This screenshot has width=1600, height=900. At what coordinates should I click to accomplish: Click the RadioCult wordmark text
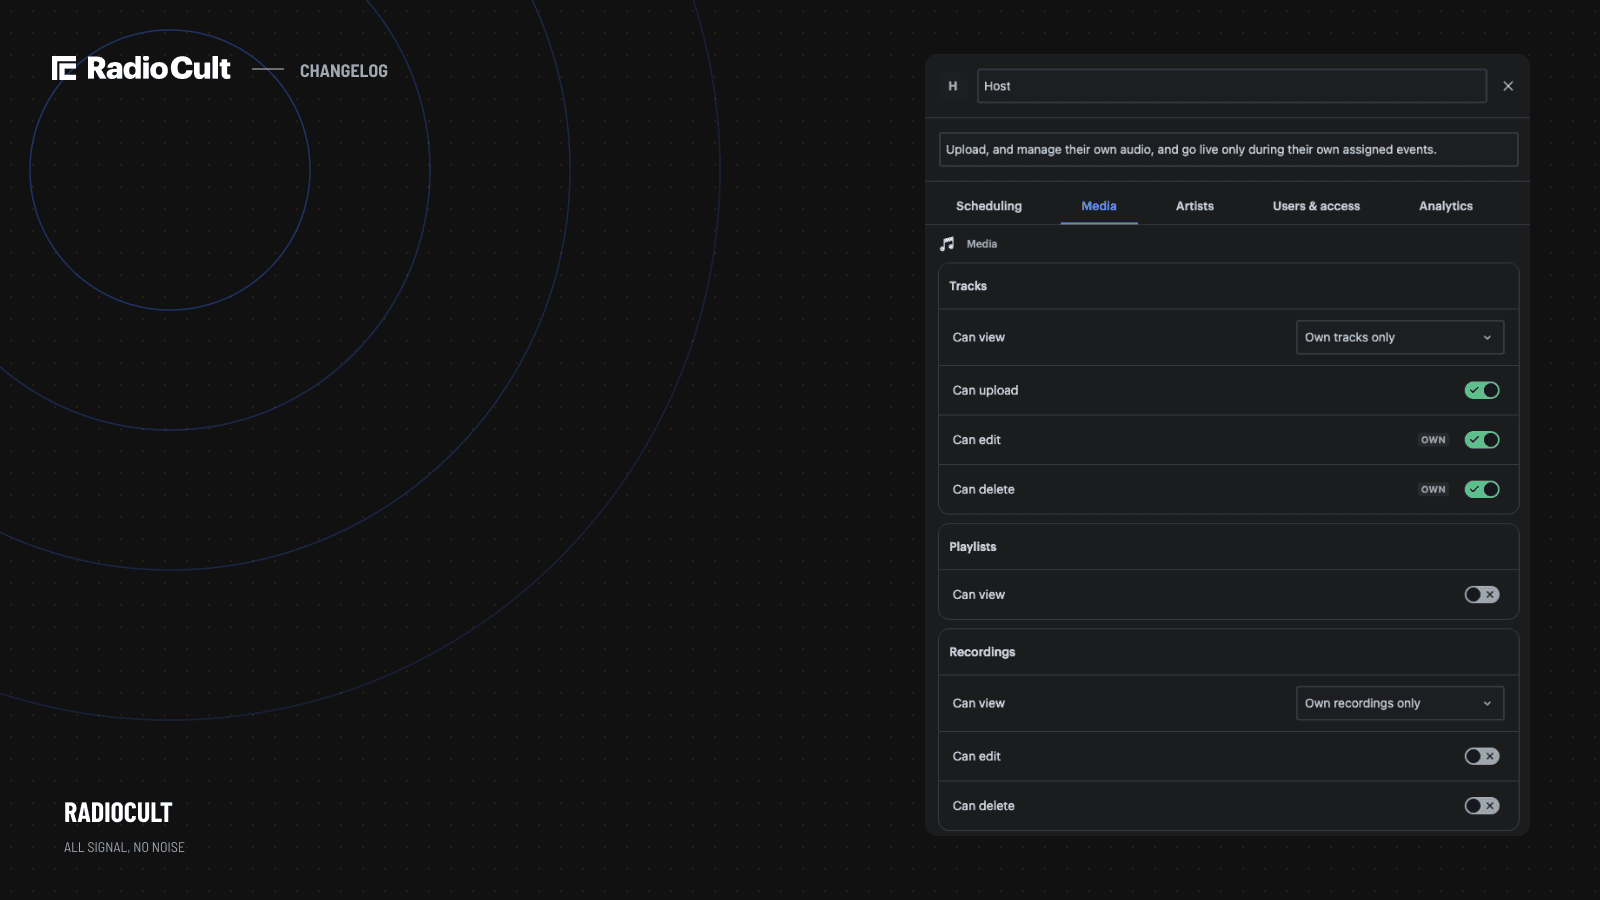point(159,68)
